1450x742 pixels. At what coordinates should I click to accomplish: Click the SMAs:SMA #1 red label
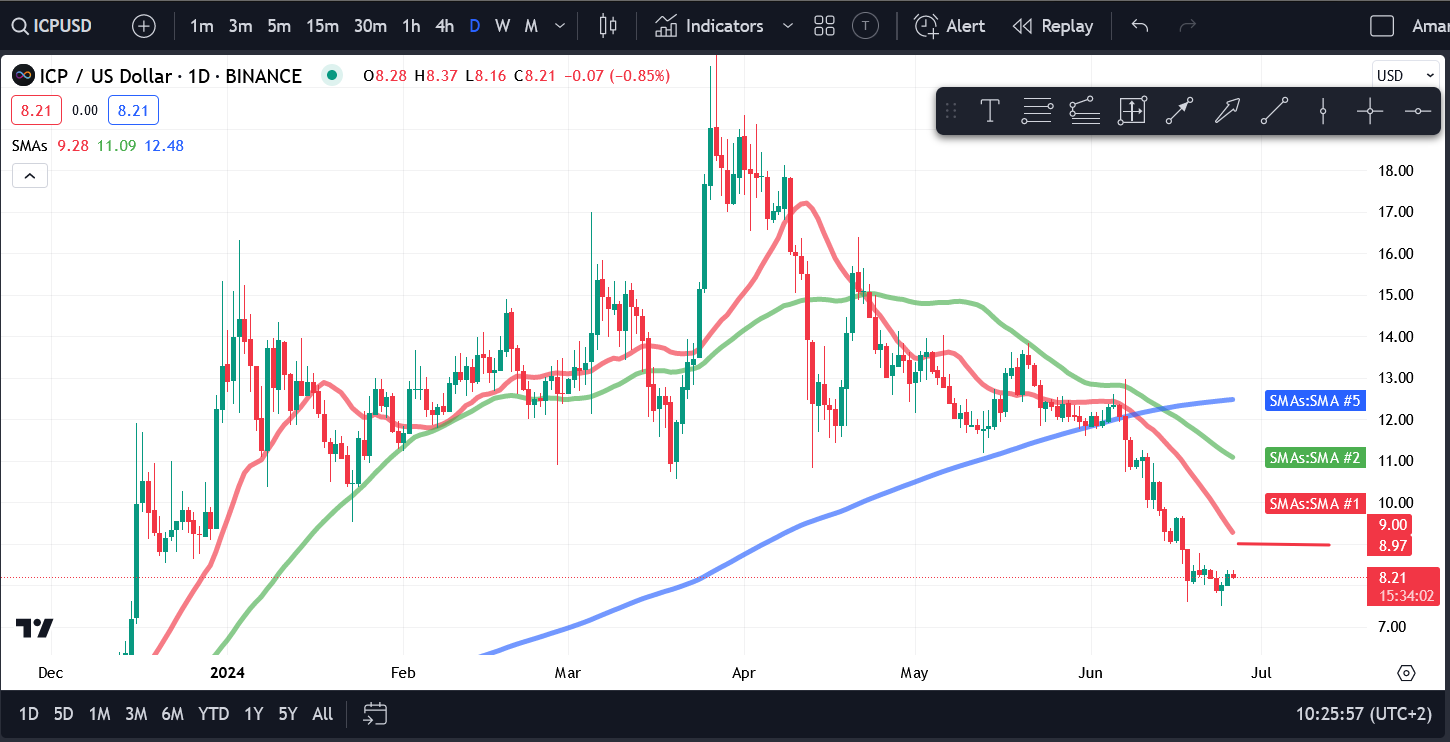point(1315,504)
